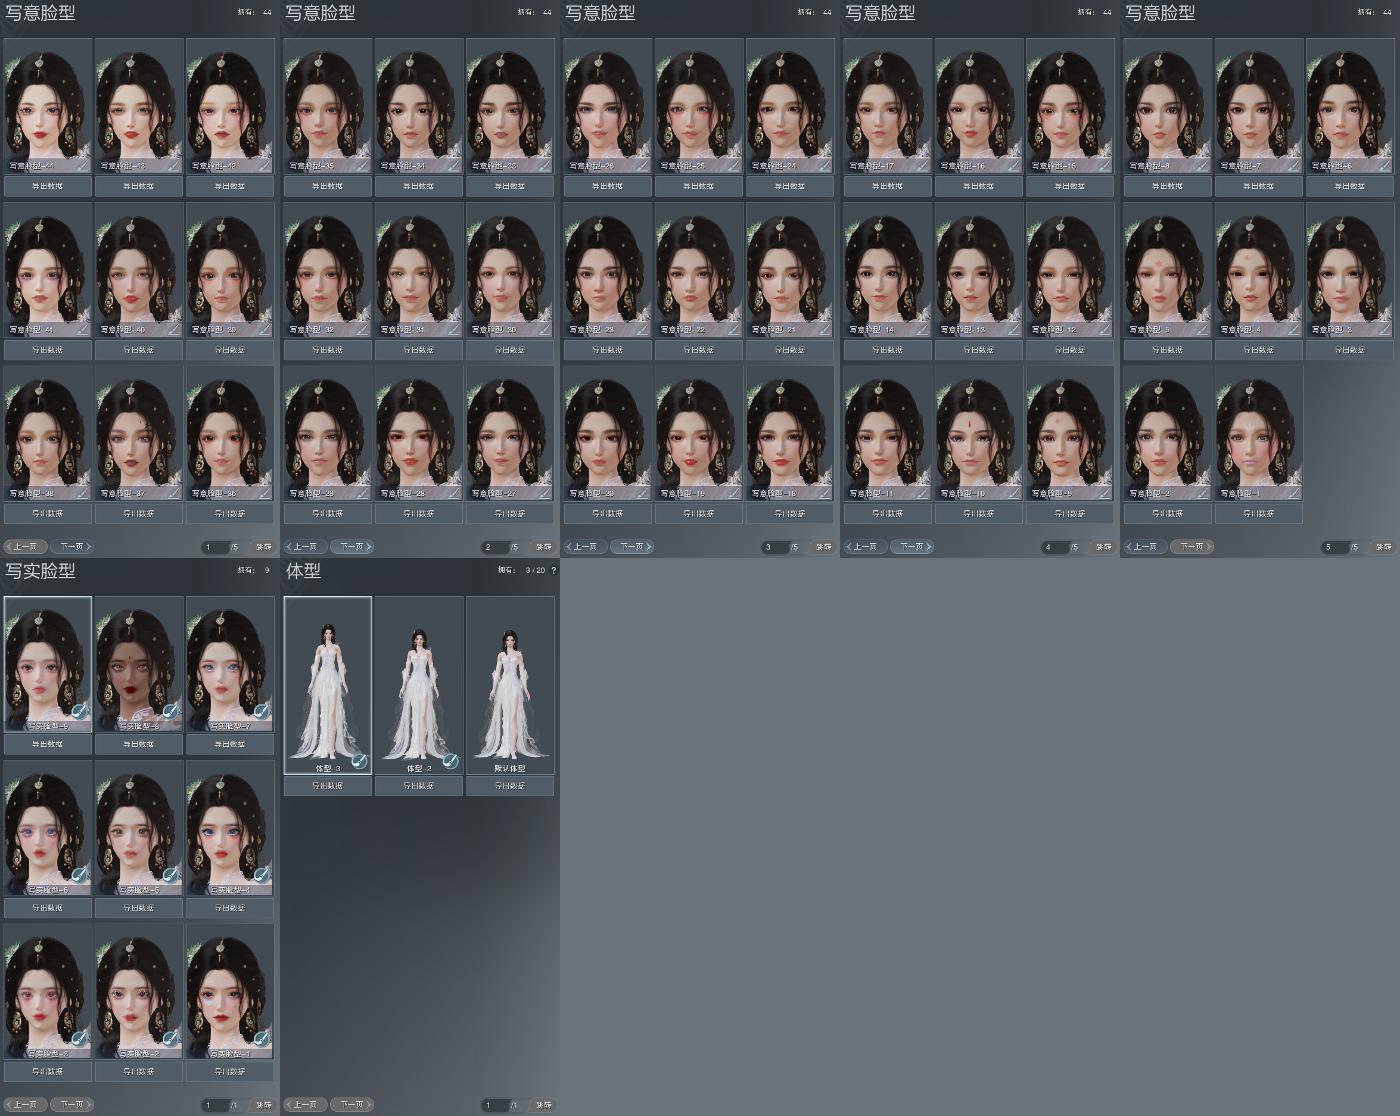The height and width of the screenshot is (1116, 1400).
Task: Click the edit icon on the dark-skinned 写实脸型-8 face
Action: [170, 711]
